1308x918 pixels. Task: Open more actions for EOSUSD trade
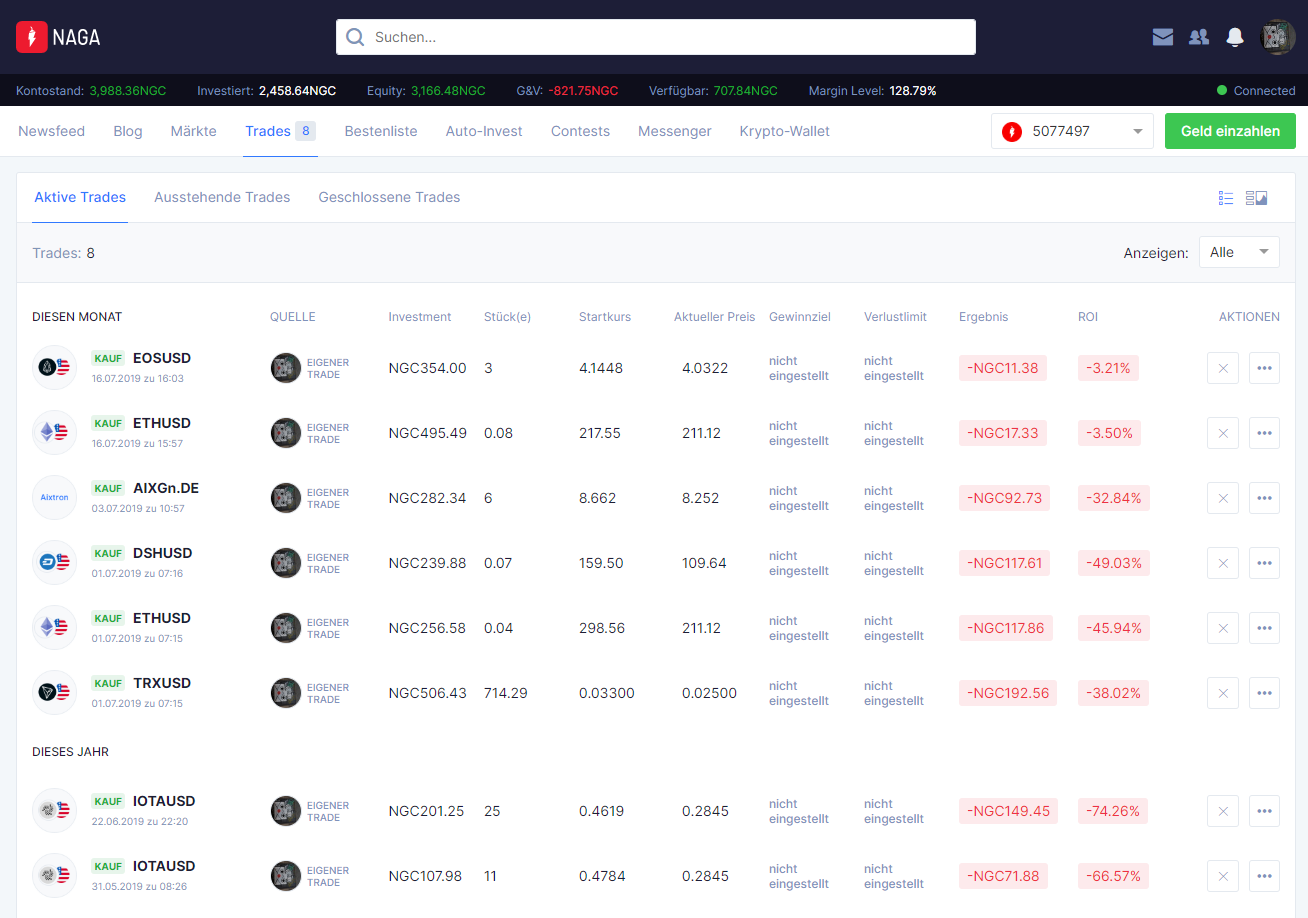click(1264, 368)
